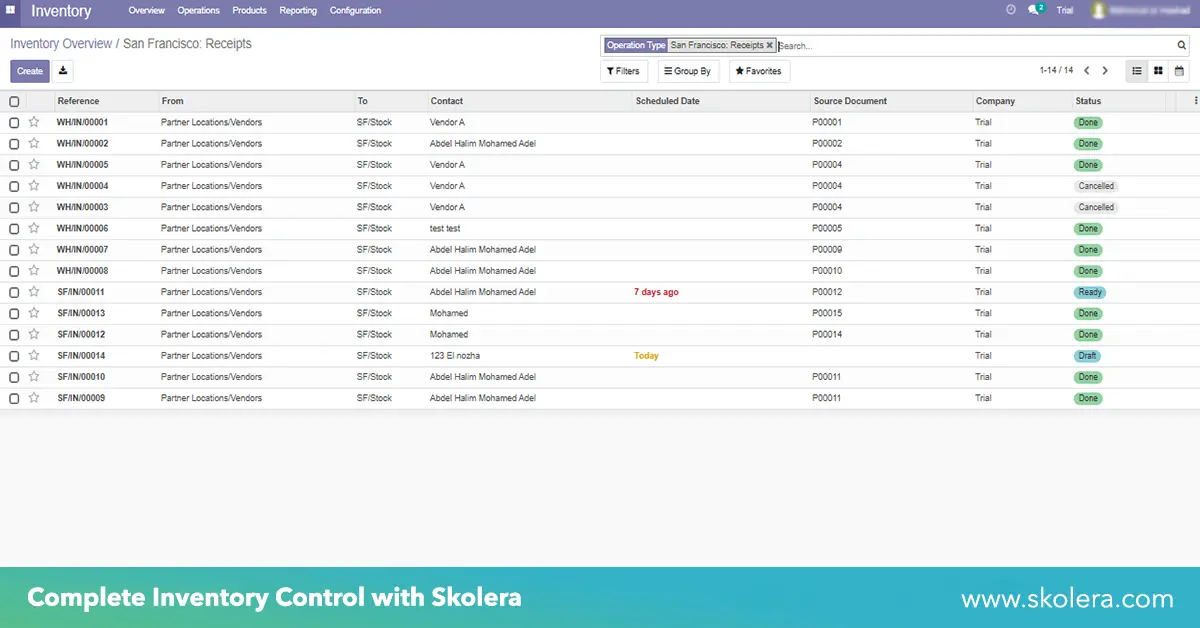Switch to calendar view
The width and height of the screenshot is (1200, 628).
[1179, 71]
